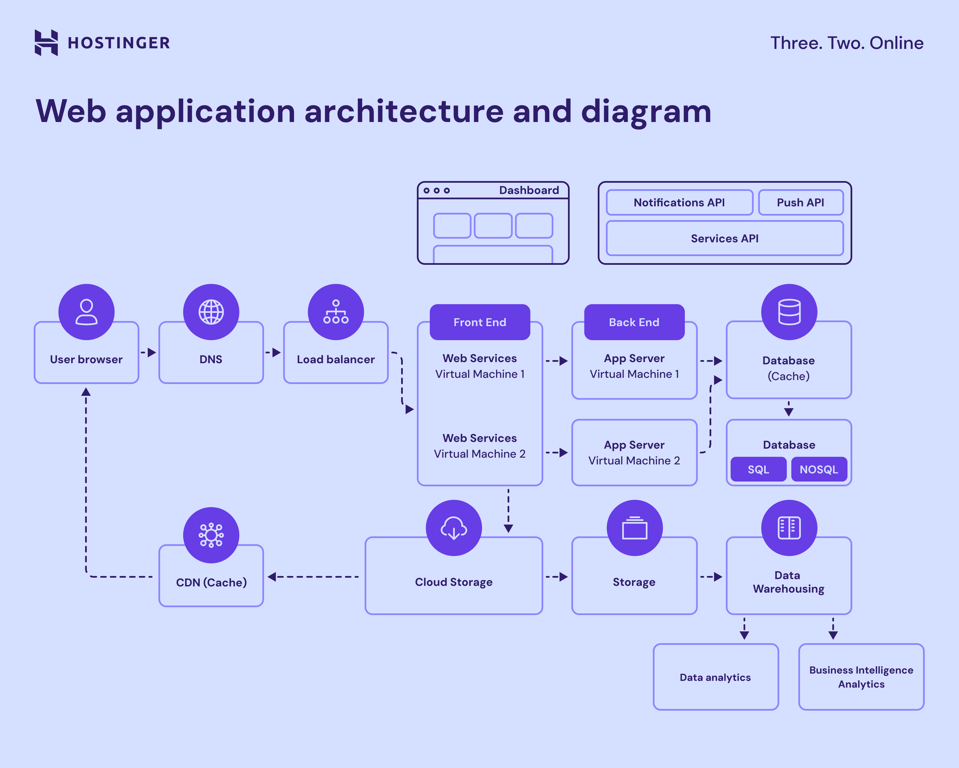This screenshot has width=959, height=768.
Task: Switch to the Back End tab
Action: tap(634, 322)
